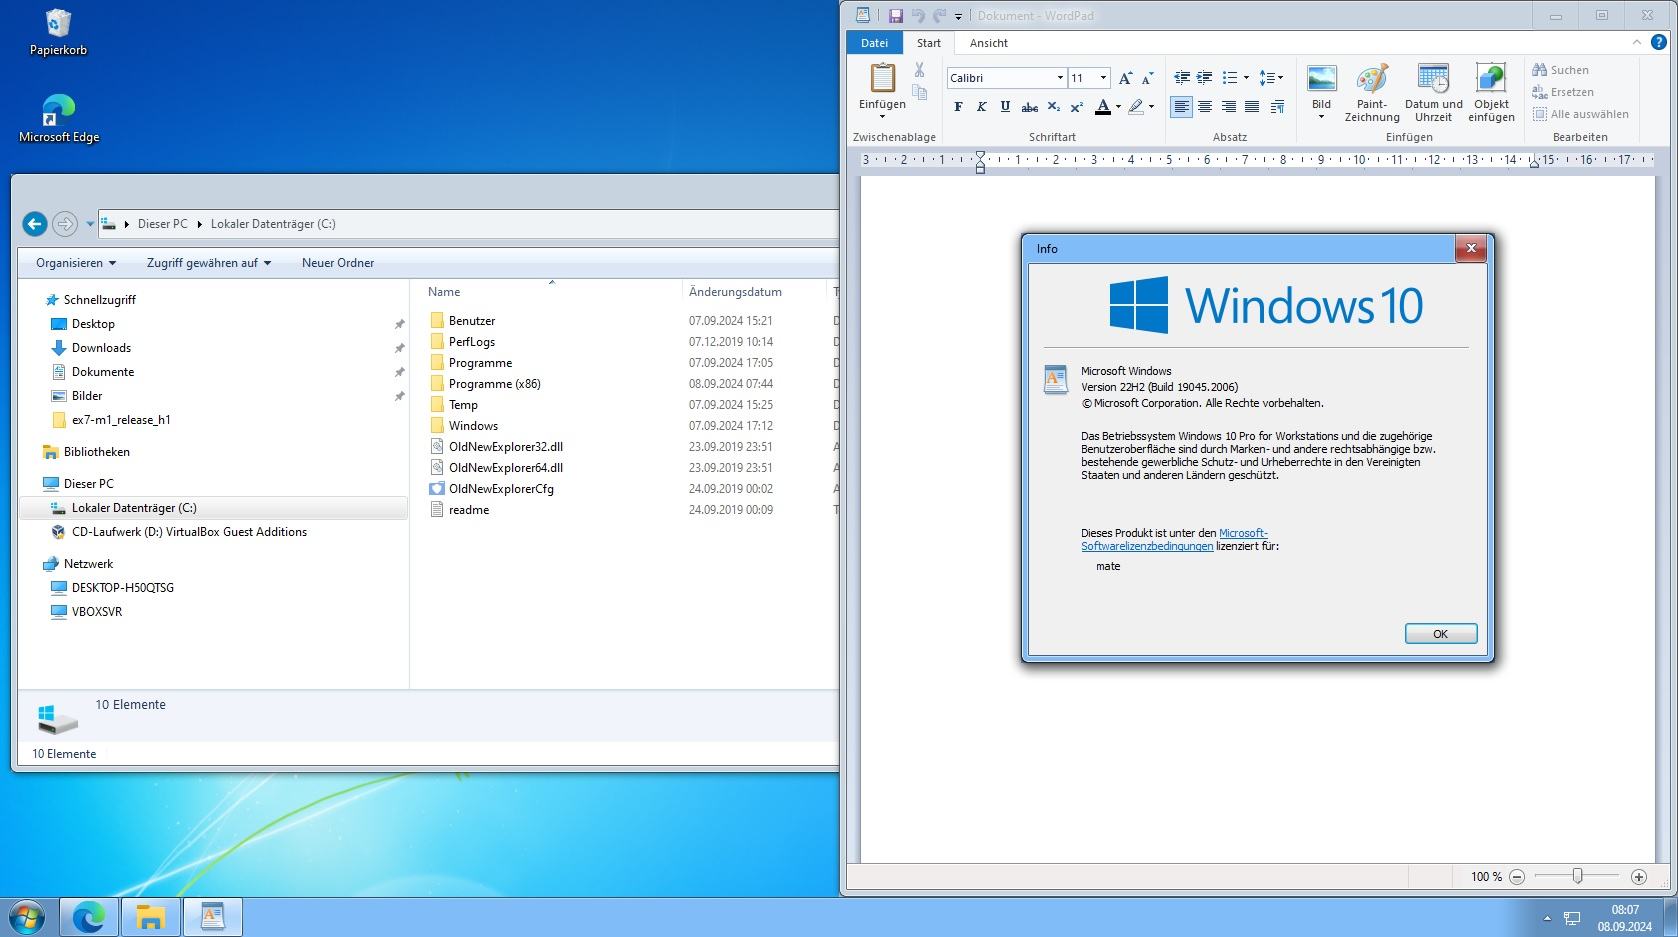
Task: Click the increase indent icon
Action: (1204, 78)
